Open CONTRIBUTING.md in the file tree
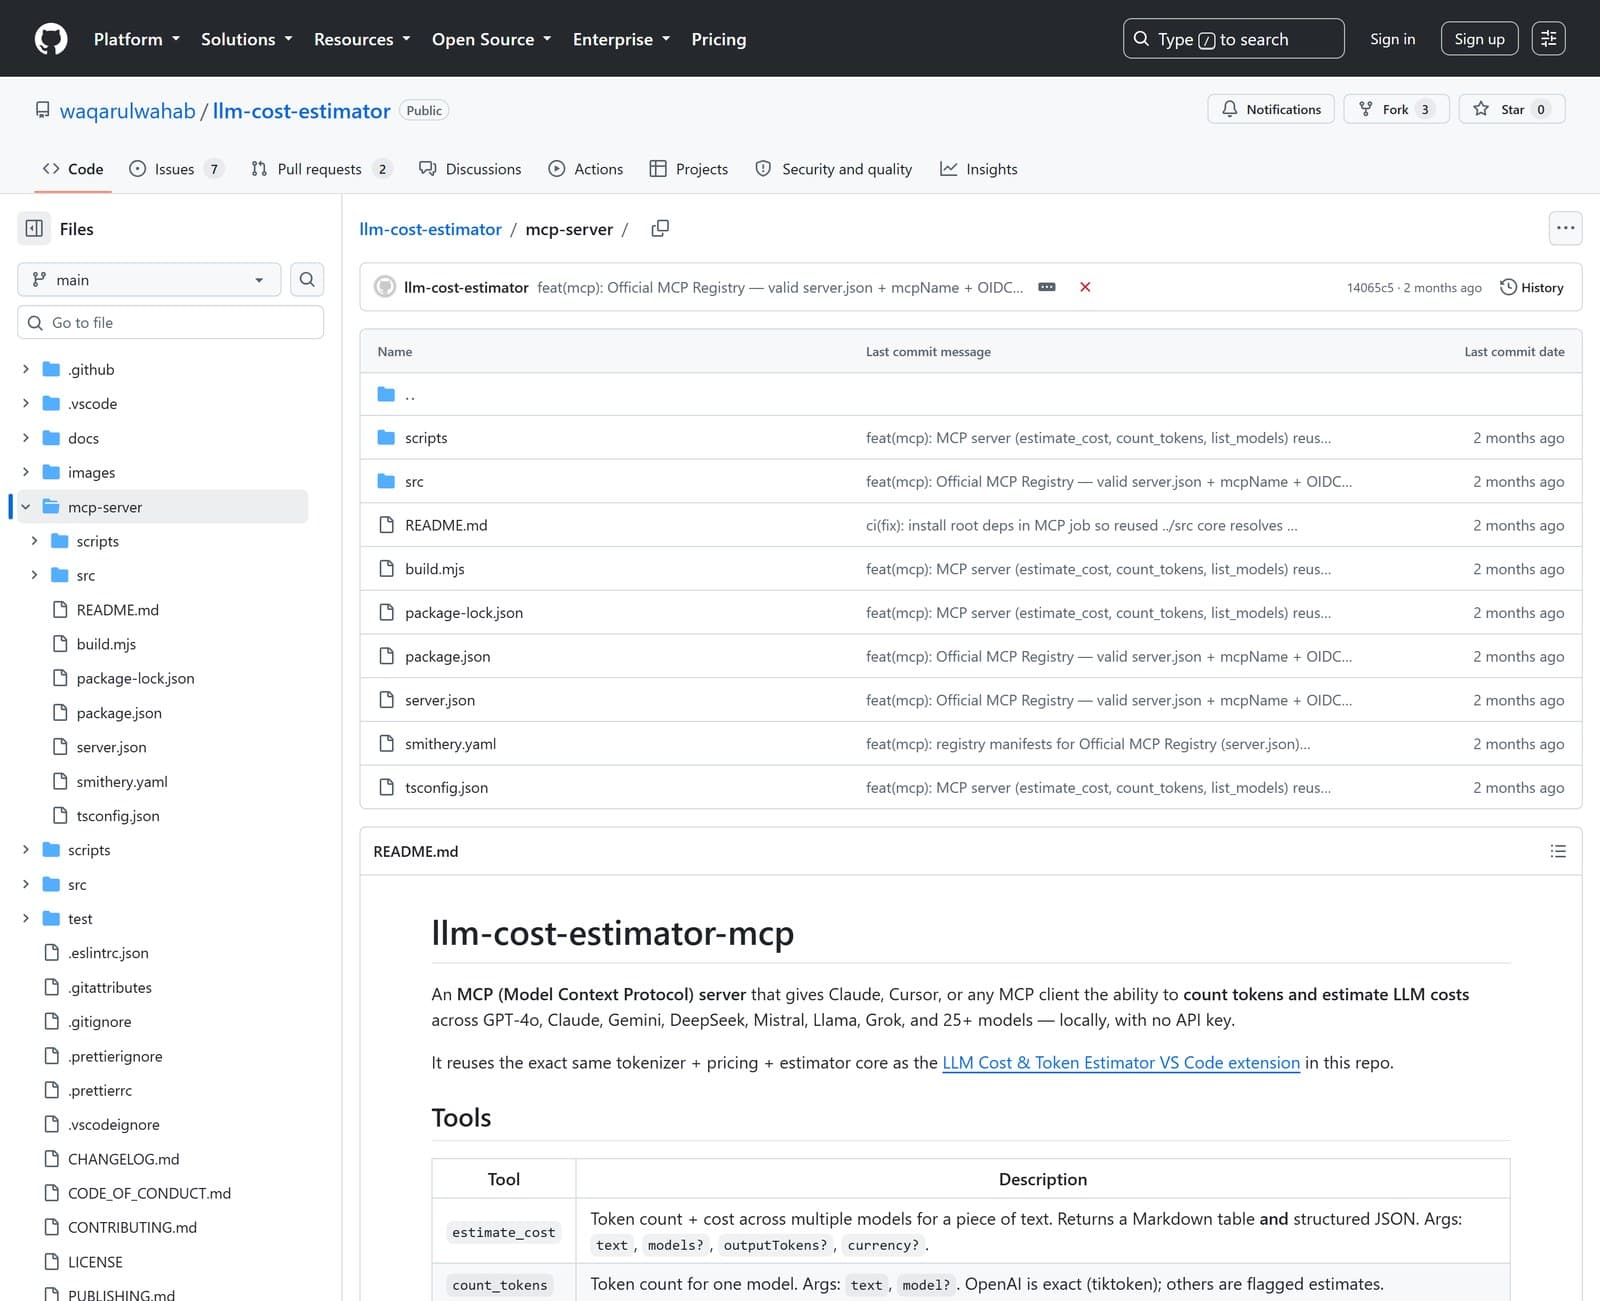The image size is (1600, 1301). [132, 1228]
